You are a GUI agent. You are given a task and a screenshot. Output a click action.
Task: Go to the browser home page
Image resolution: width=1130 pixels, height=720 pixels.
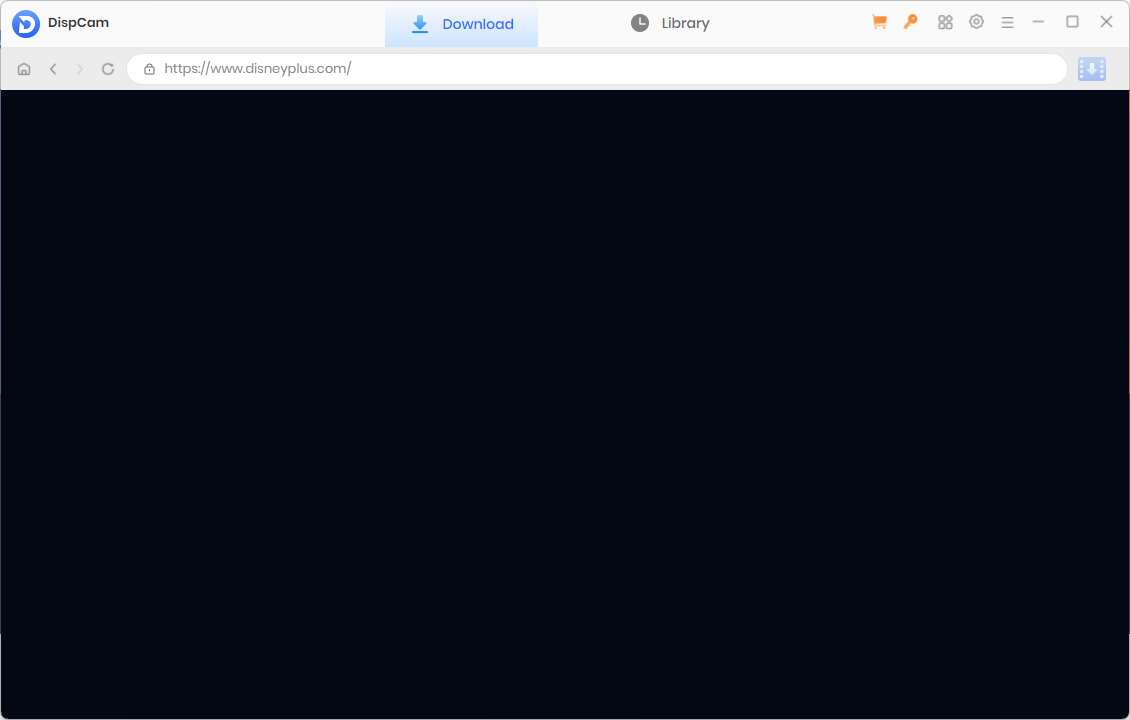click(x=24, y=69)
